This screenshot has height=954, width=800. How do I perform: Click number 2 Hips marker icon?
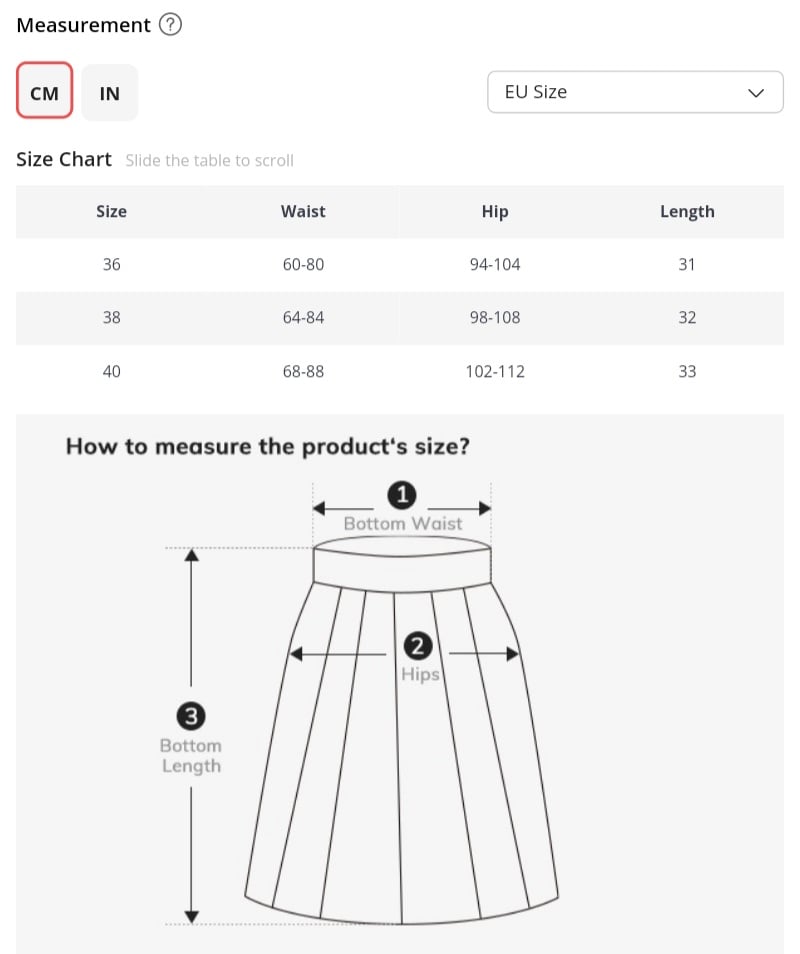417,647
